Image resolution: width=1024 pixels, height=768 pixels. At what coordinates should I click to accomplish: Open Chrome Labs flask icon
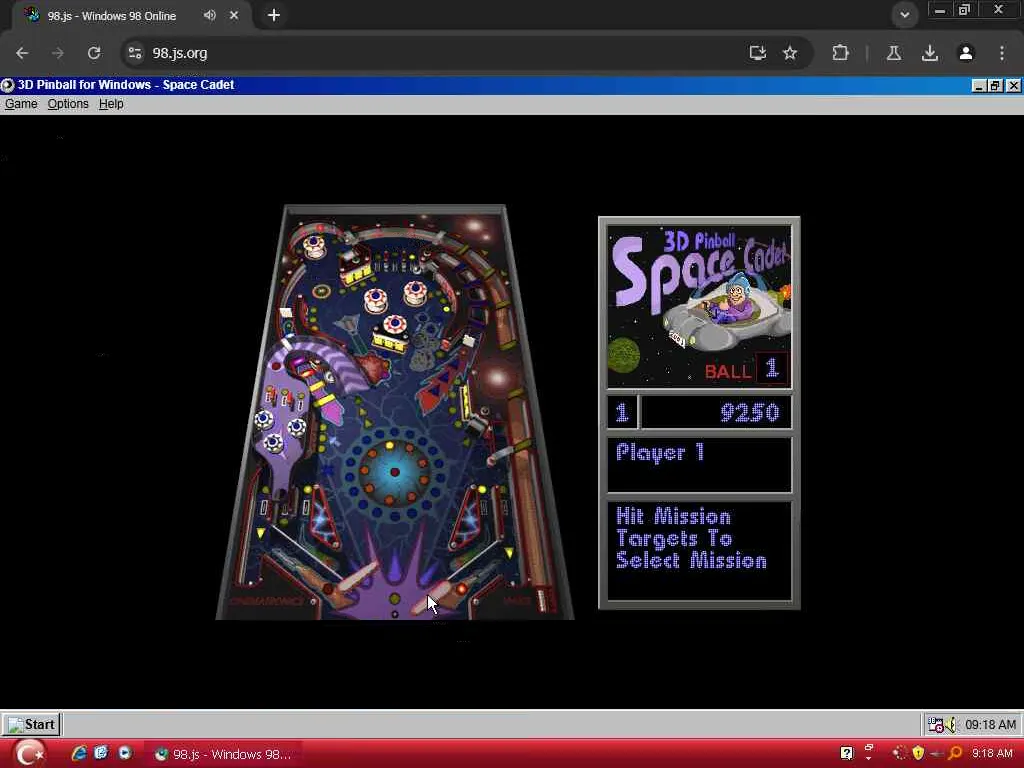click(x=894, y=53)
